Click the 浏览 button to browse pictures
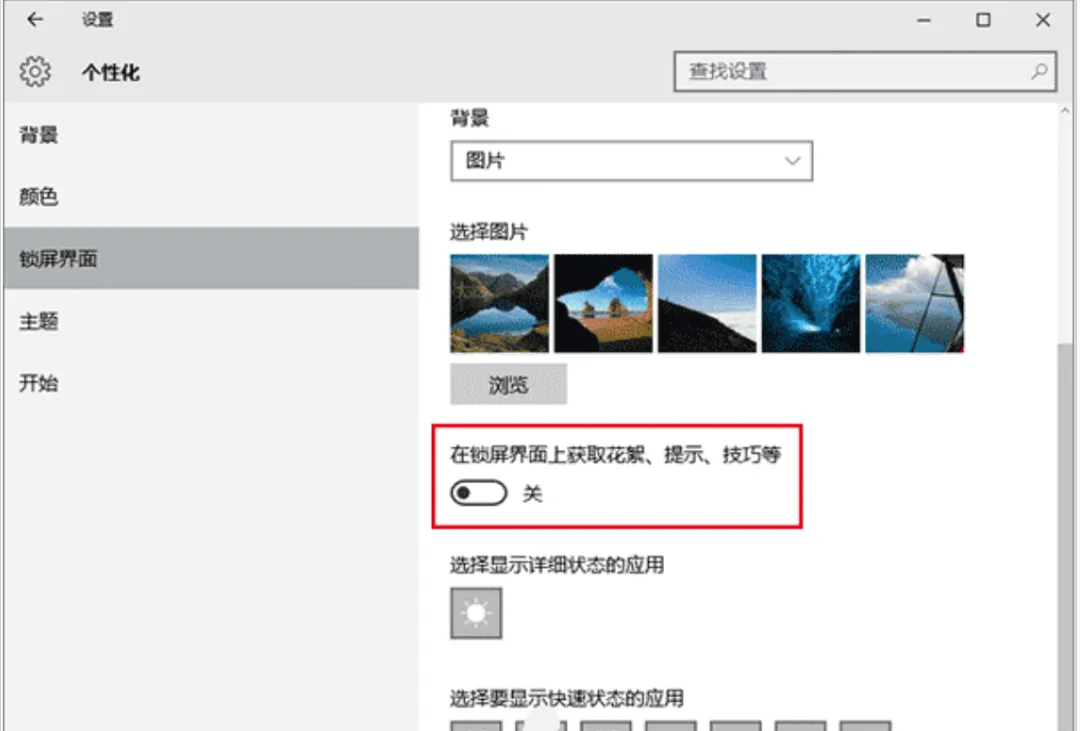This screenshot has height=731, width=1080. point(508,384)
